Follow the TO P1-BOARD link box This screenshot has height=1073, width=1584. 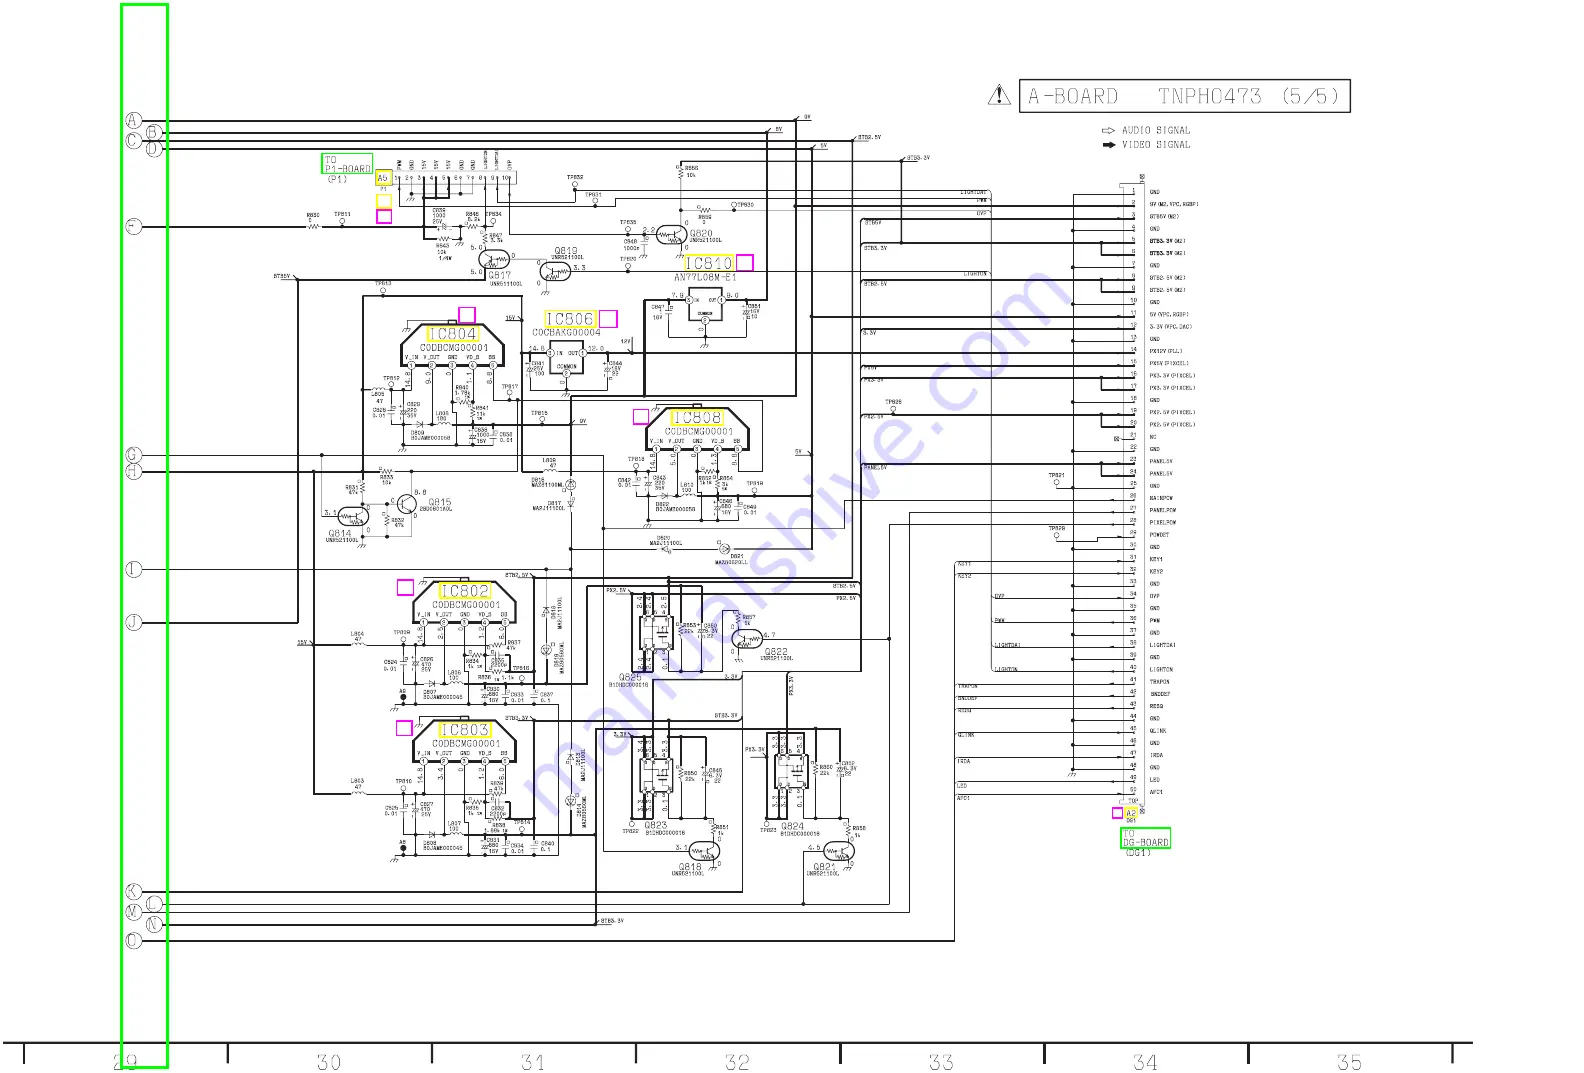coord(347,164)
